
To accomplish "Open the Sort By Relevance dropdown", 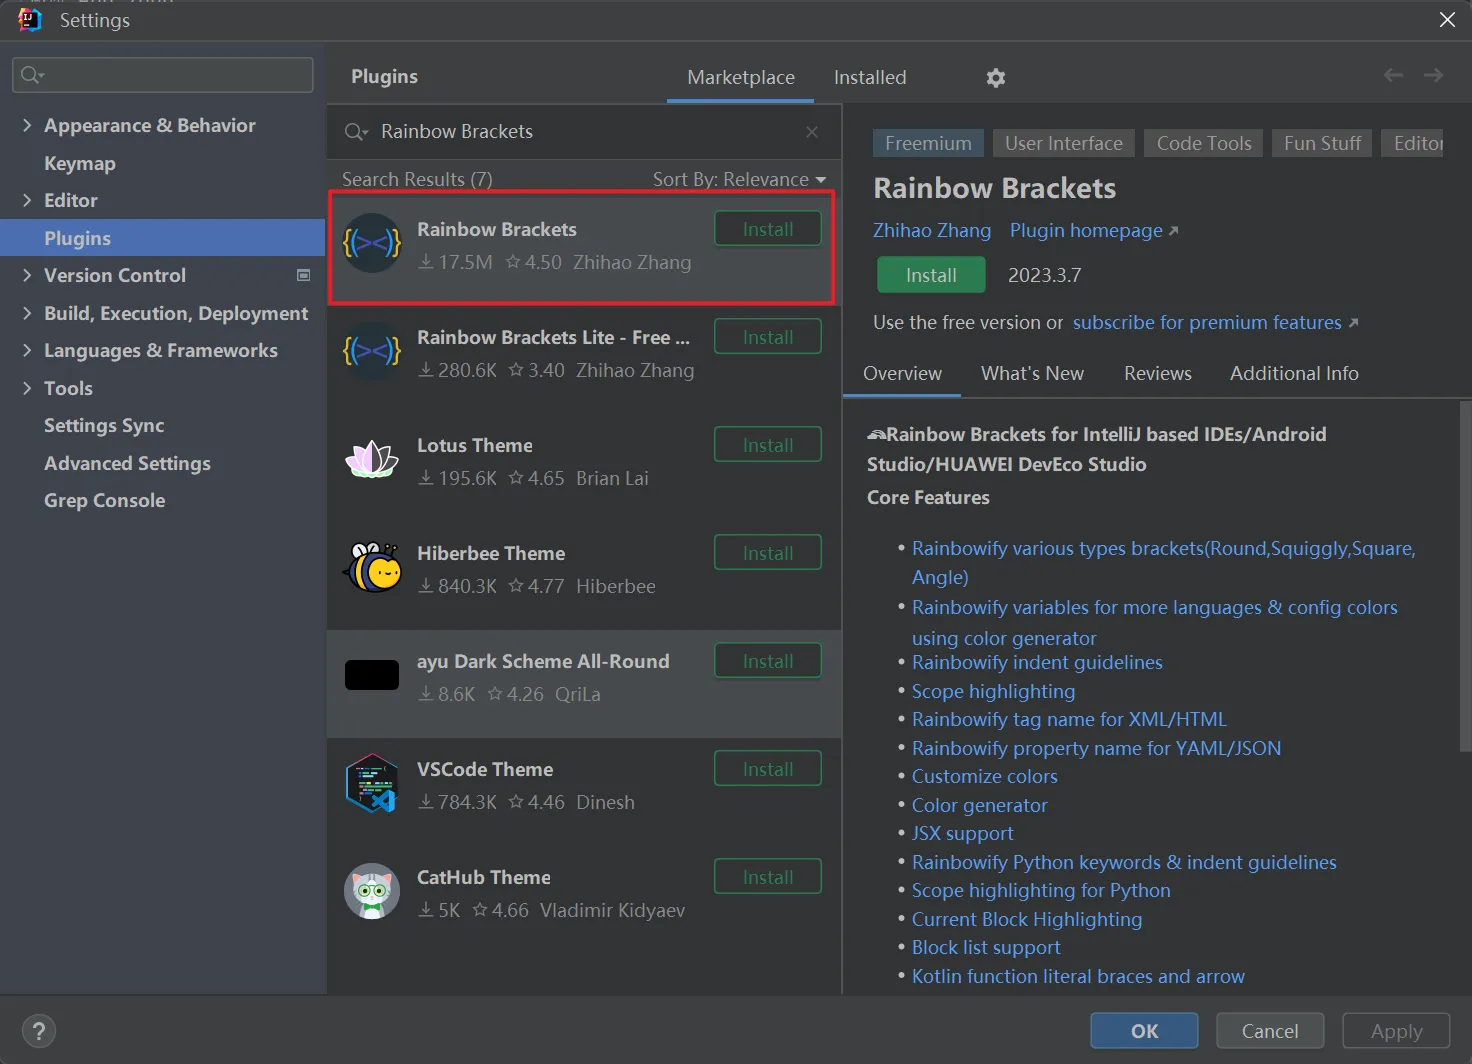I will 740,179.
